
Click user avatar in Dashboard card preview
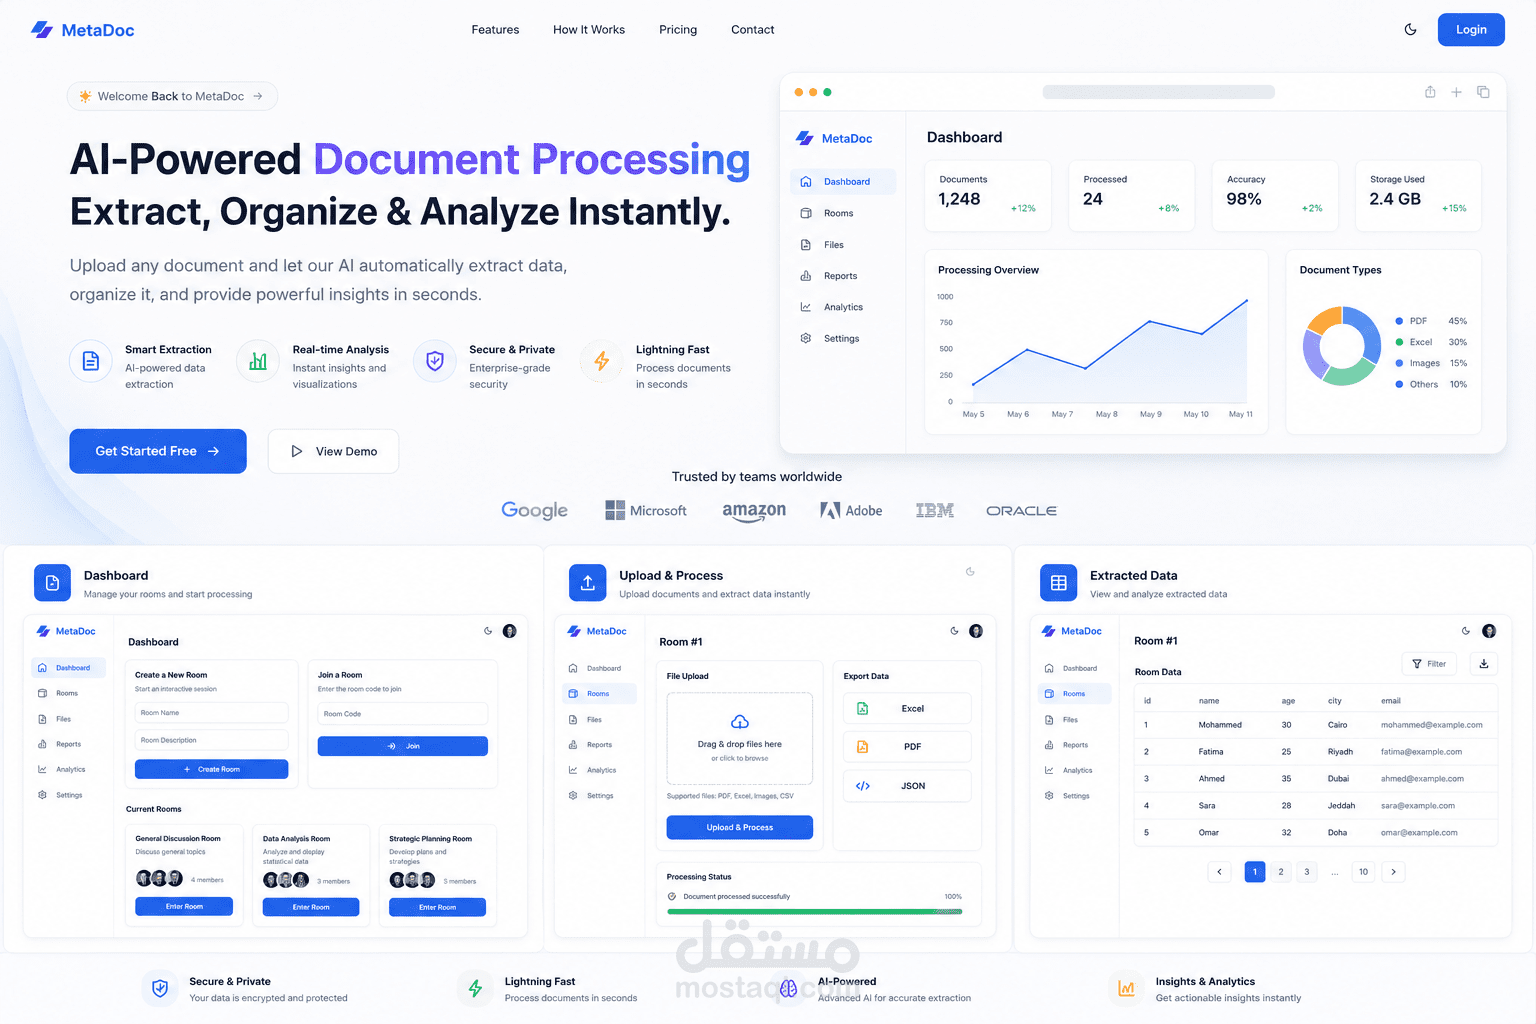pyautogui.click(x=509, y=631)
